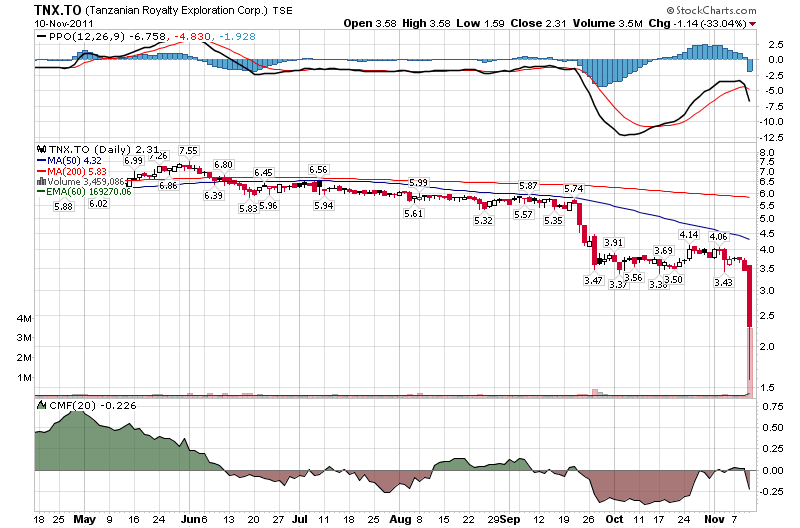
Task: Click the volume bars icon in legend
Action: click(40, 181)
